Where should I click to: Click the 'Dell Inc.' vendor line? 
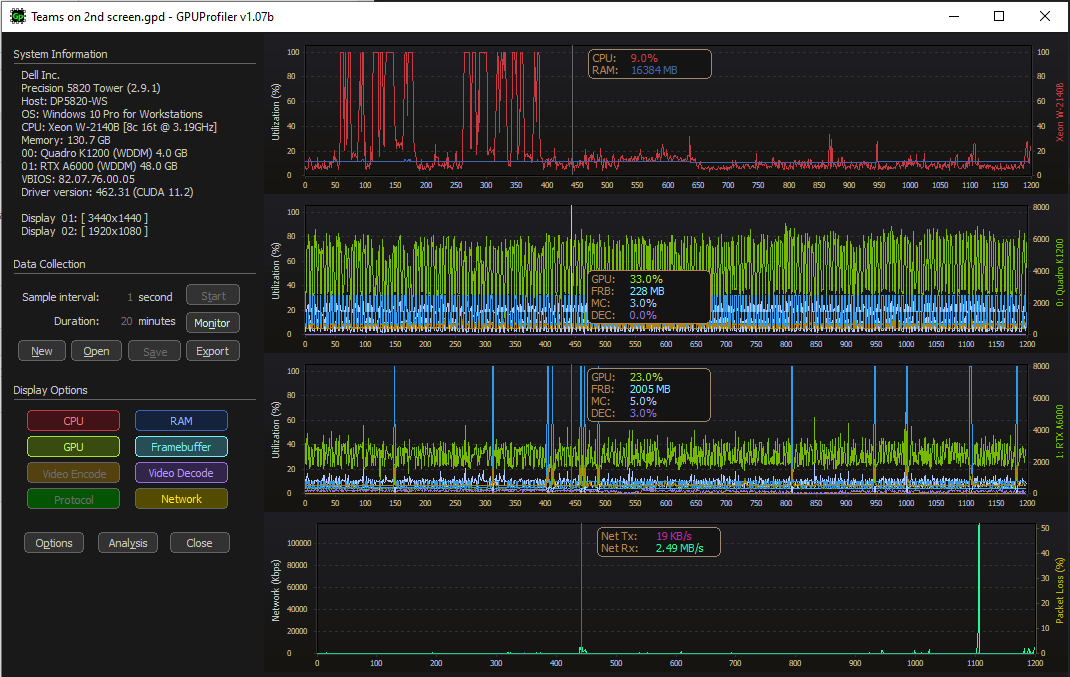(x=40, y=75)
